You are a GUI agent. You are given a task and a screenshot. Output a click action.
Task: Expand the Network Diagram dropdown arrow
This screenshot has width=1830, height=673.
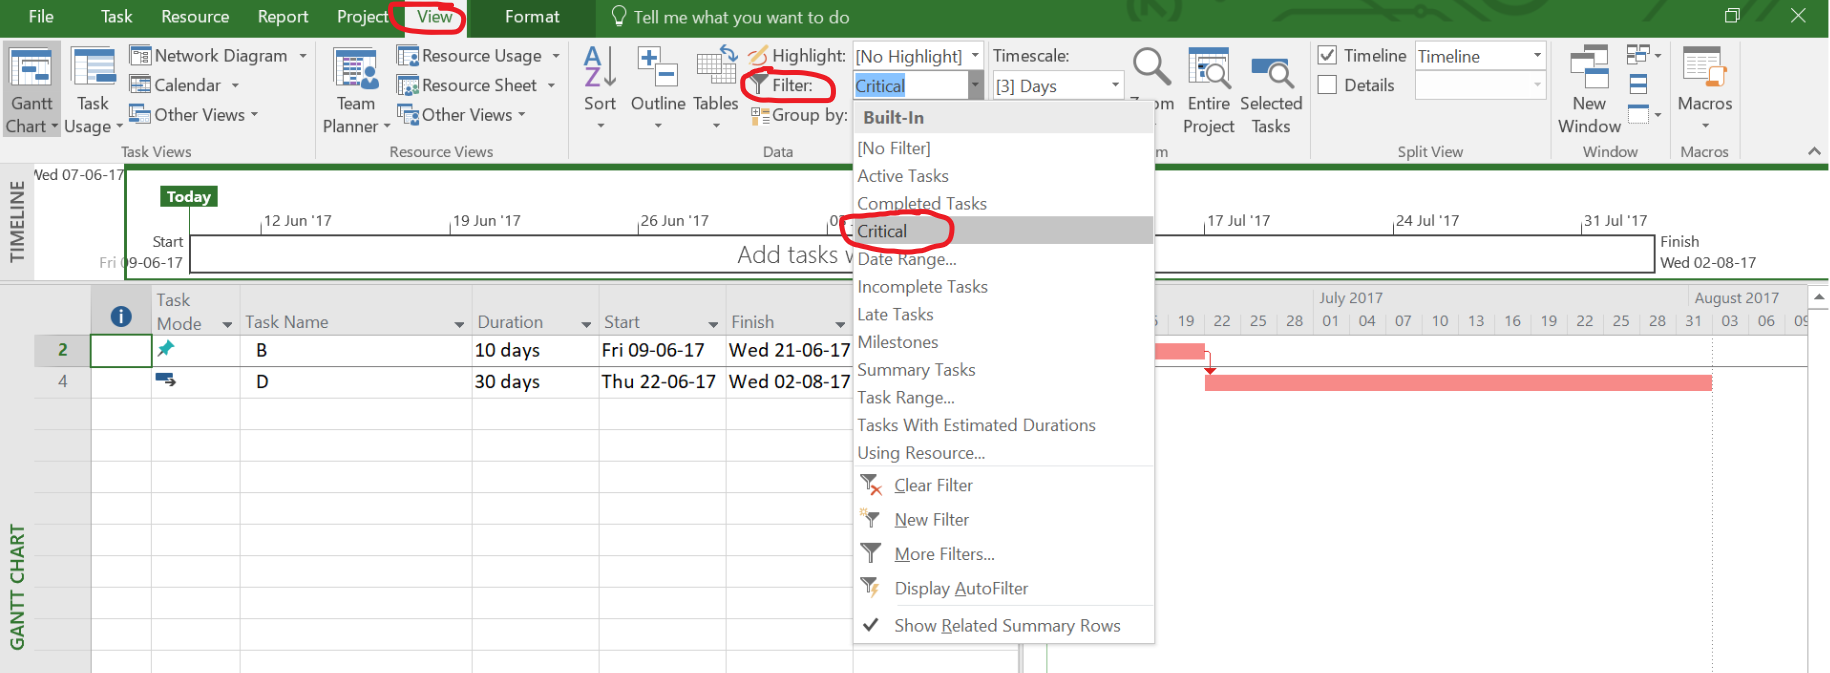tap(303, 56)
